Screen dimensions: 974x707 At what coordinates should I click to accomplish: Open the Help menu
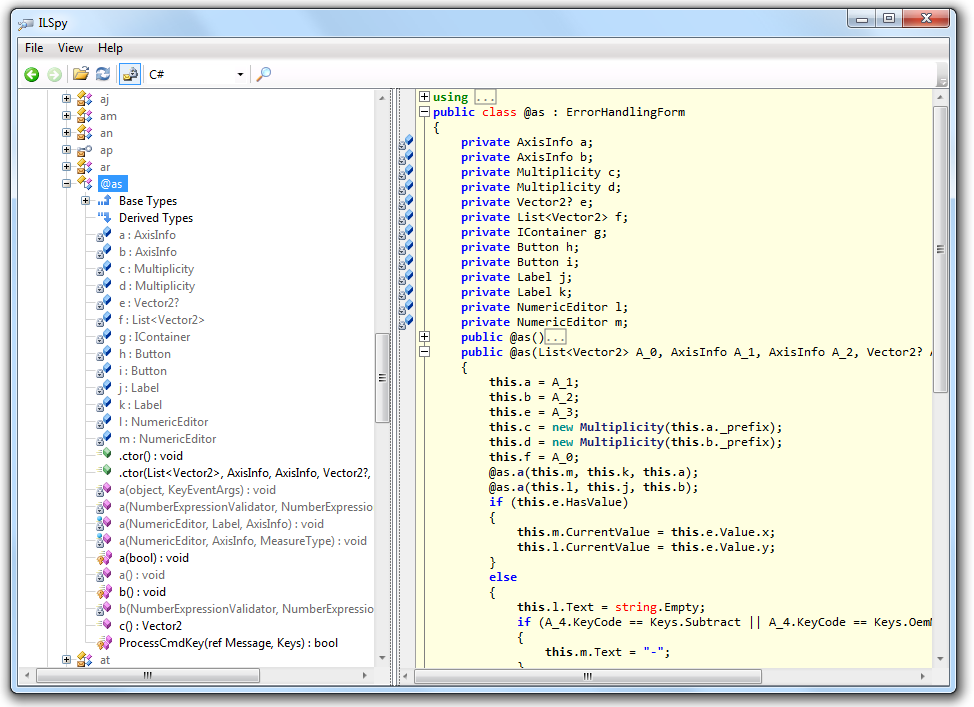[x=110, y=48]
